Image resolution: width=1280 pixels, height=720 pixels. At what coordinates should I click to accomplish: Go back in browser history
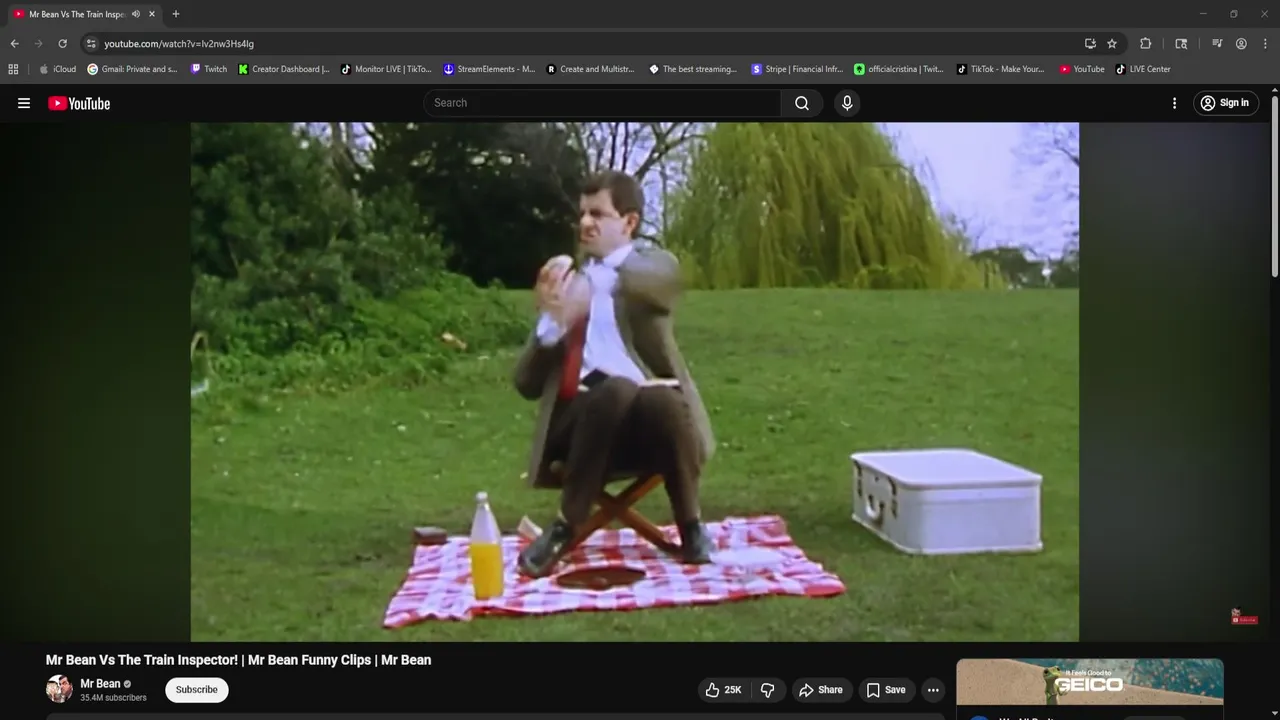click(x=14, y=44)
